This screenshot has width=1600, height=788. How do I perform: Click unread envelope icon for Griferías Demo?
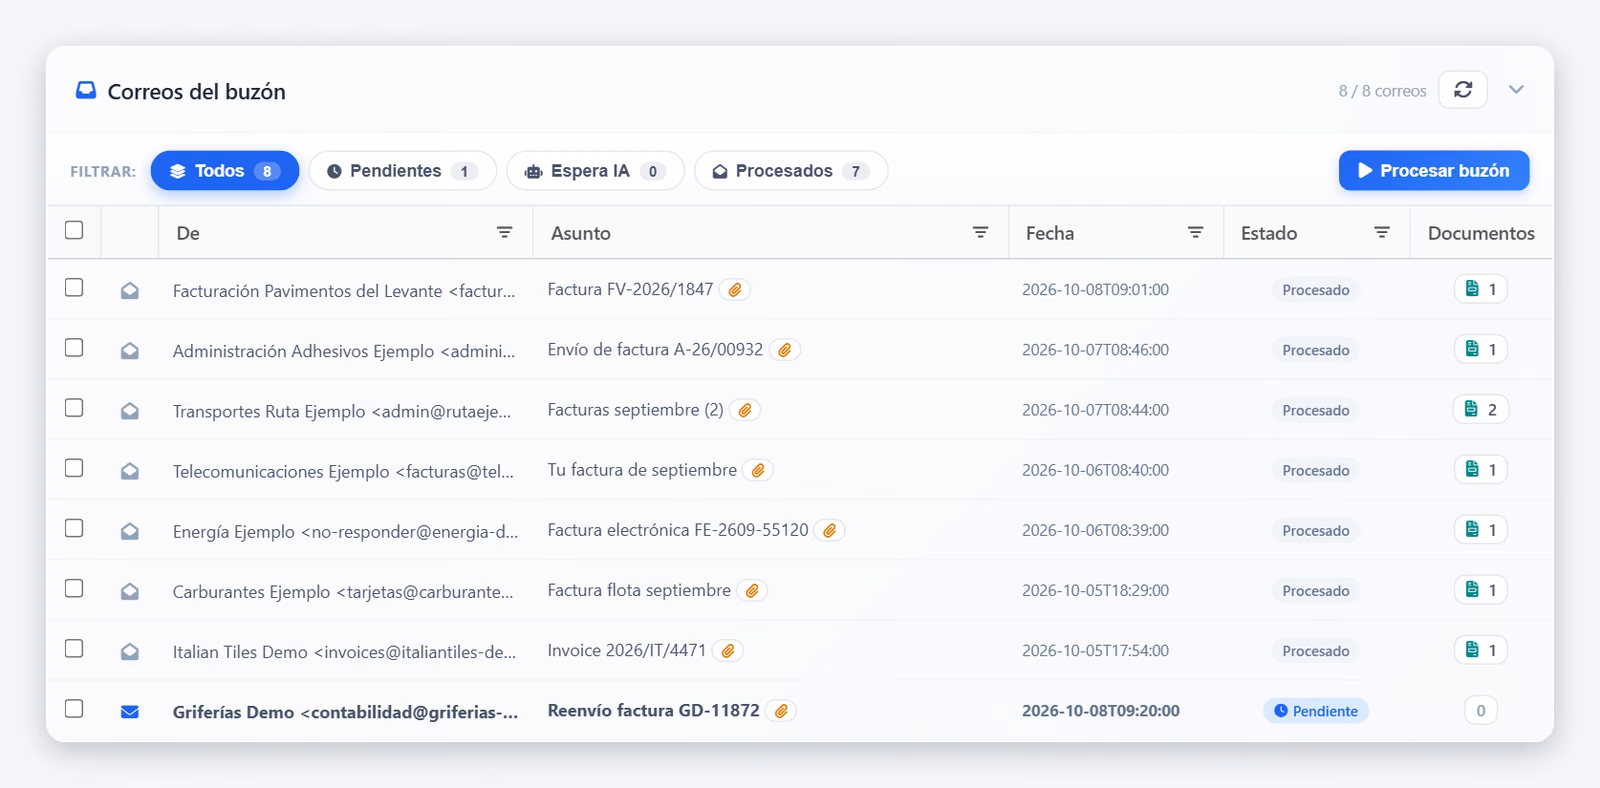tap(130, 712)
